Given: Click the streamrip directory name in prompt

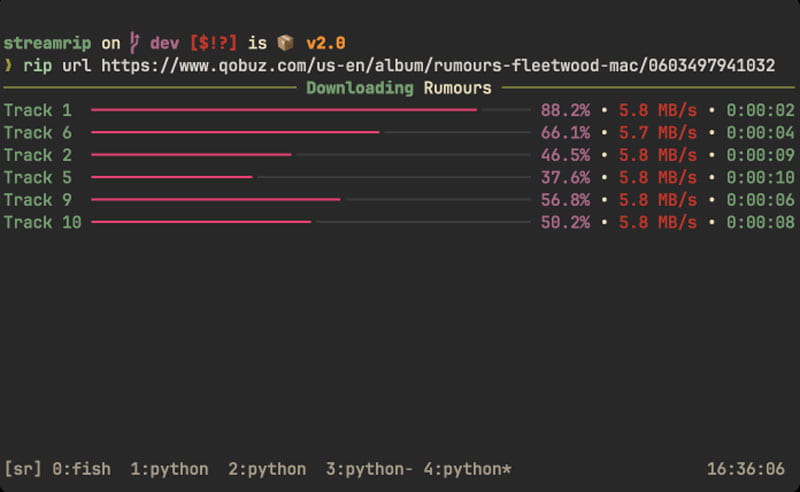Looking at the screenshot, I should 47,43.
